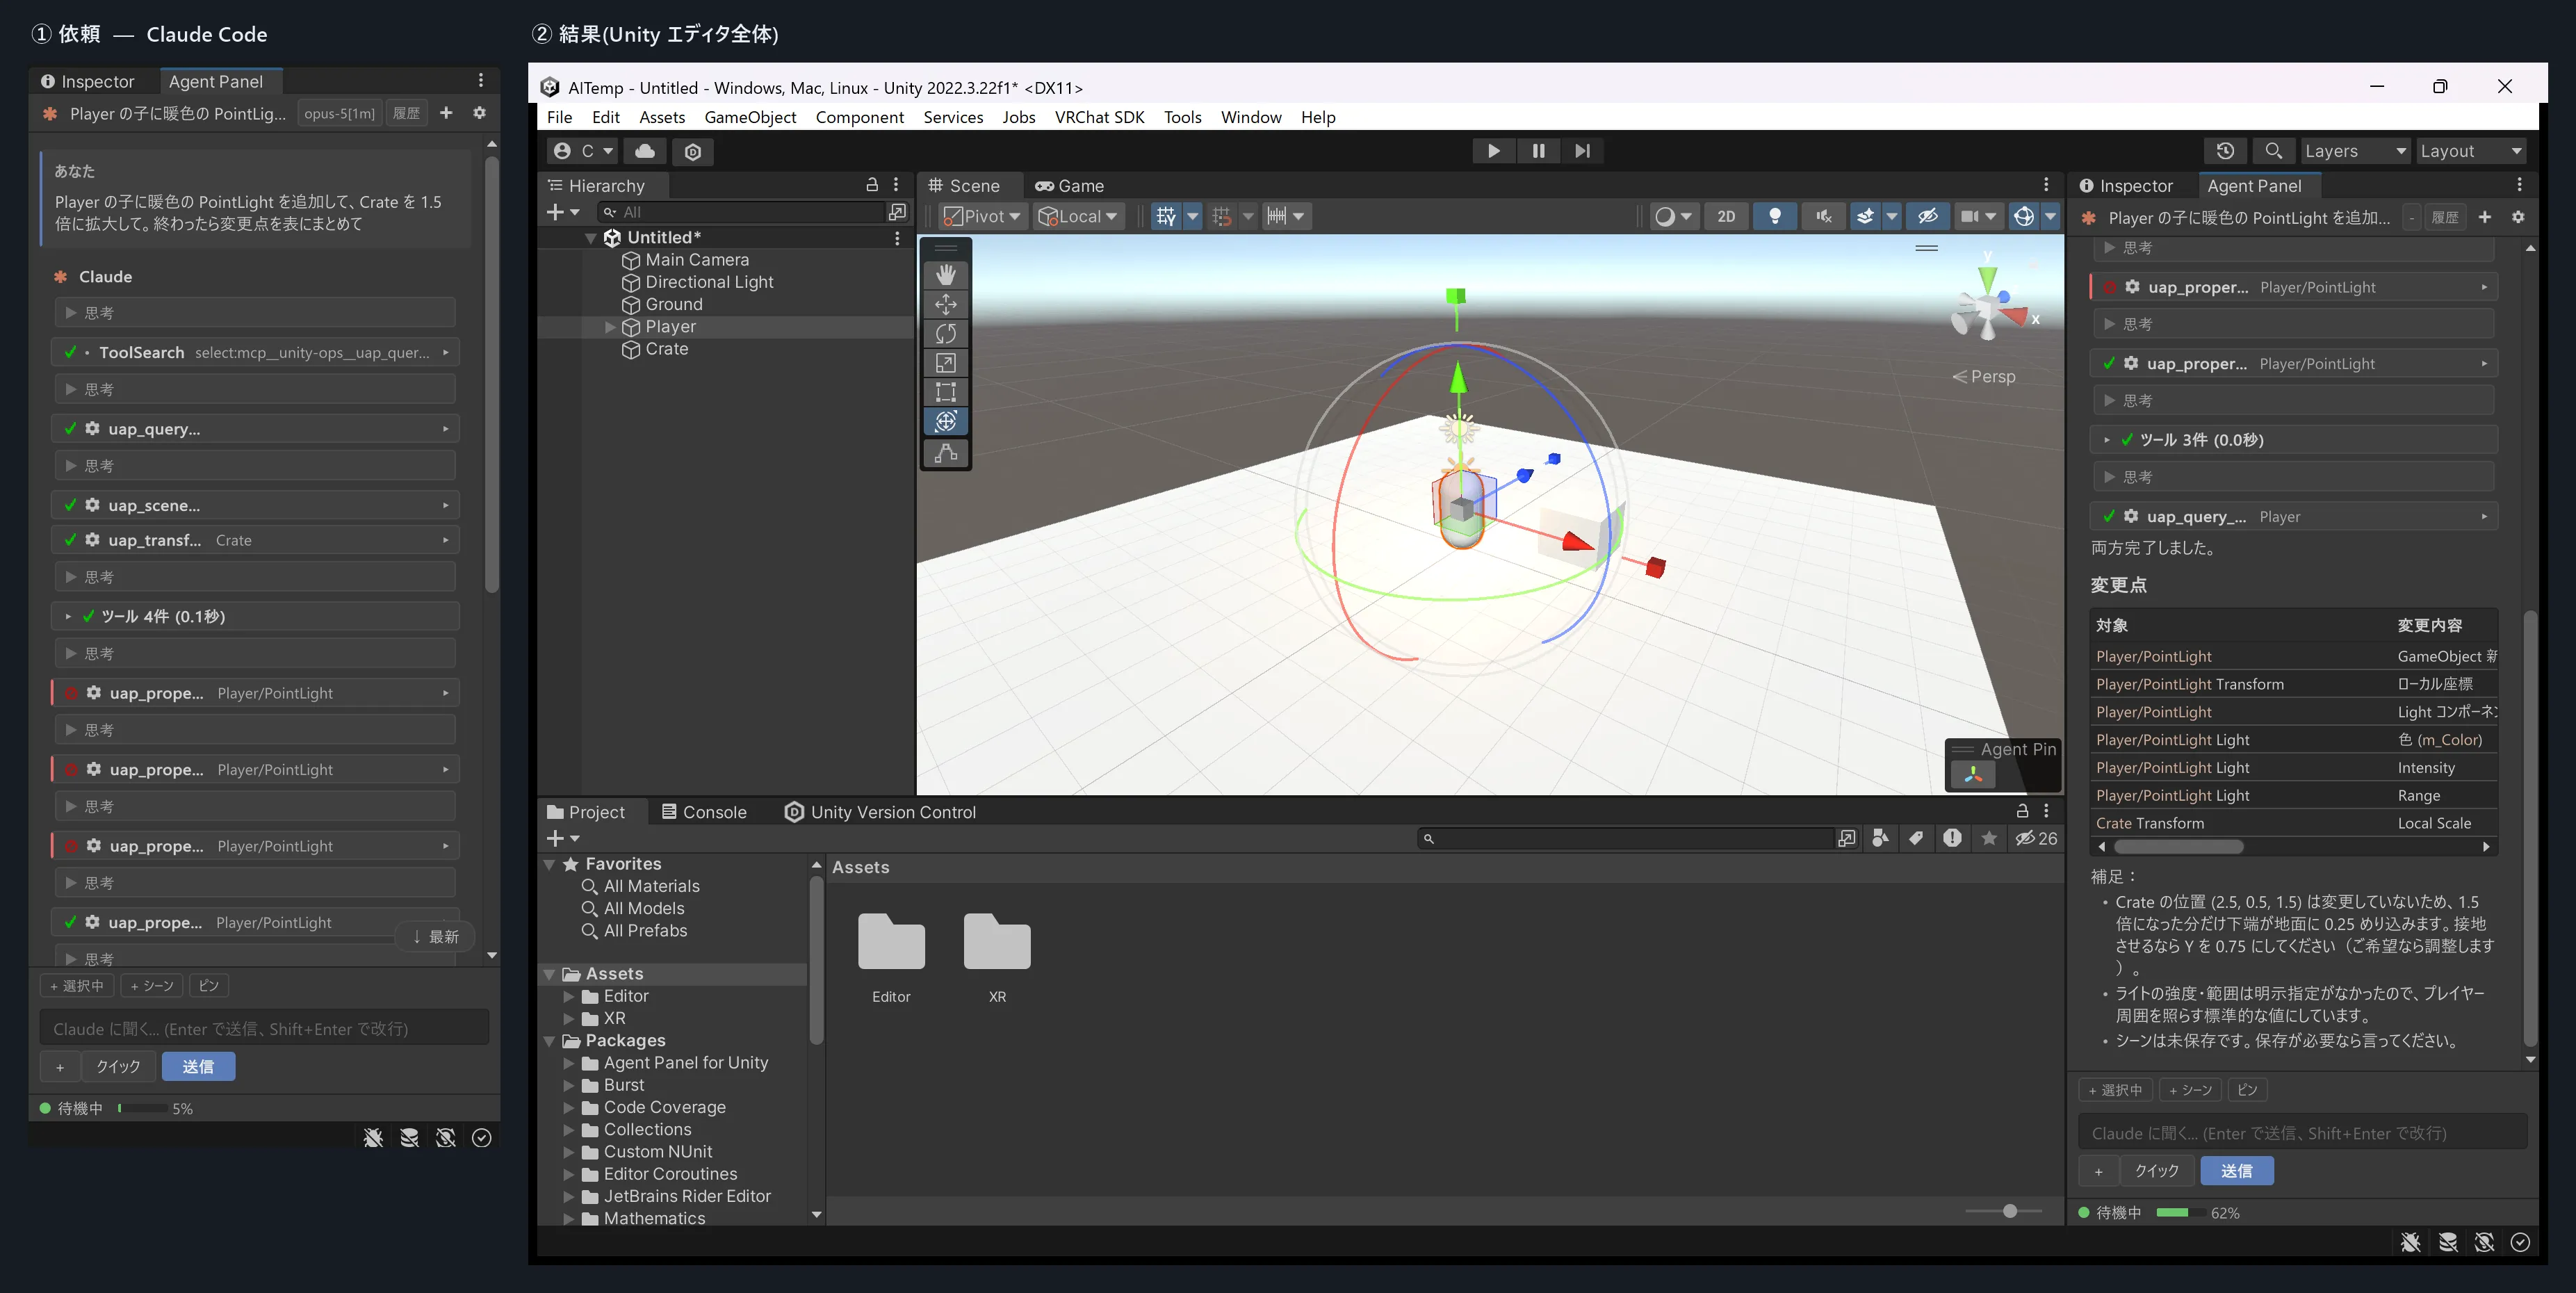Screen dimensions: 2576x1293
Task: Click the Play button
Action: pyautogui.click(x=1493, y=151)
